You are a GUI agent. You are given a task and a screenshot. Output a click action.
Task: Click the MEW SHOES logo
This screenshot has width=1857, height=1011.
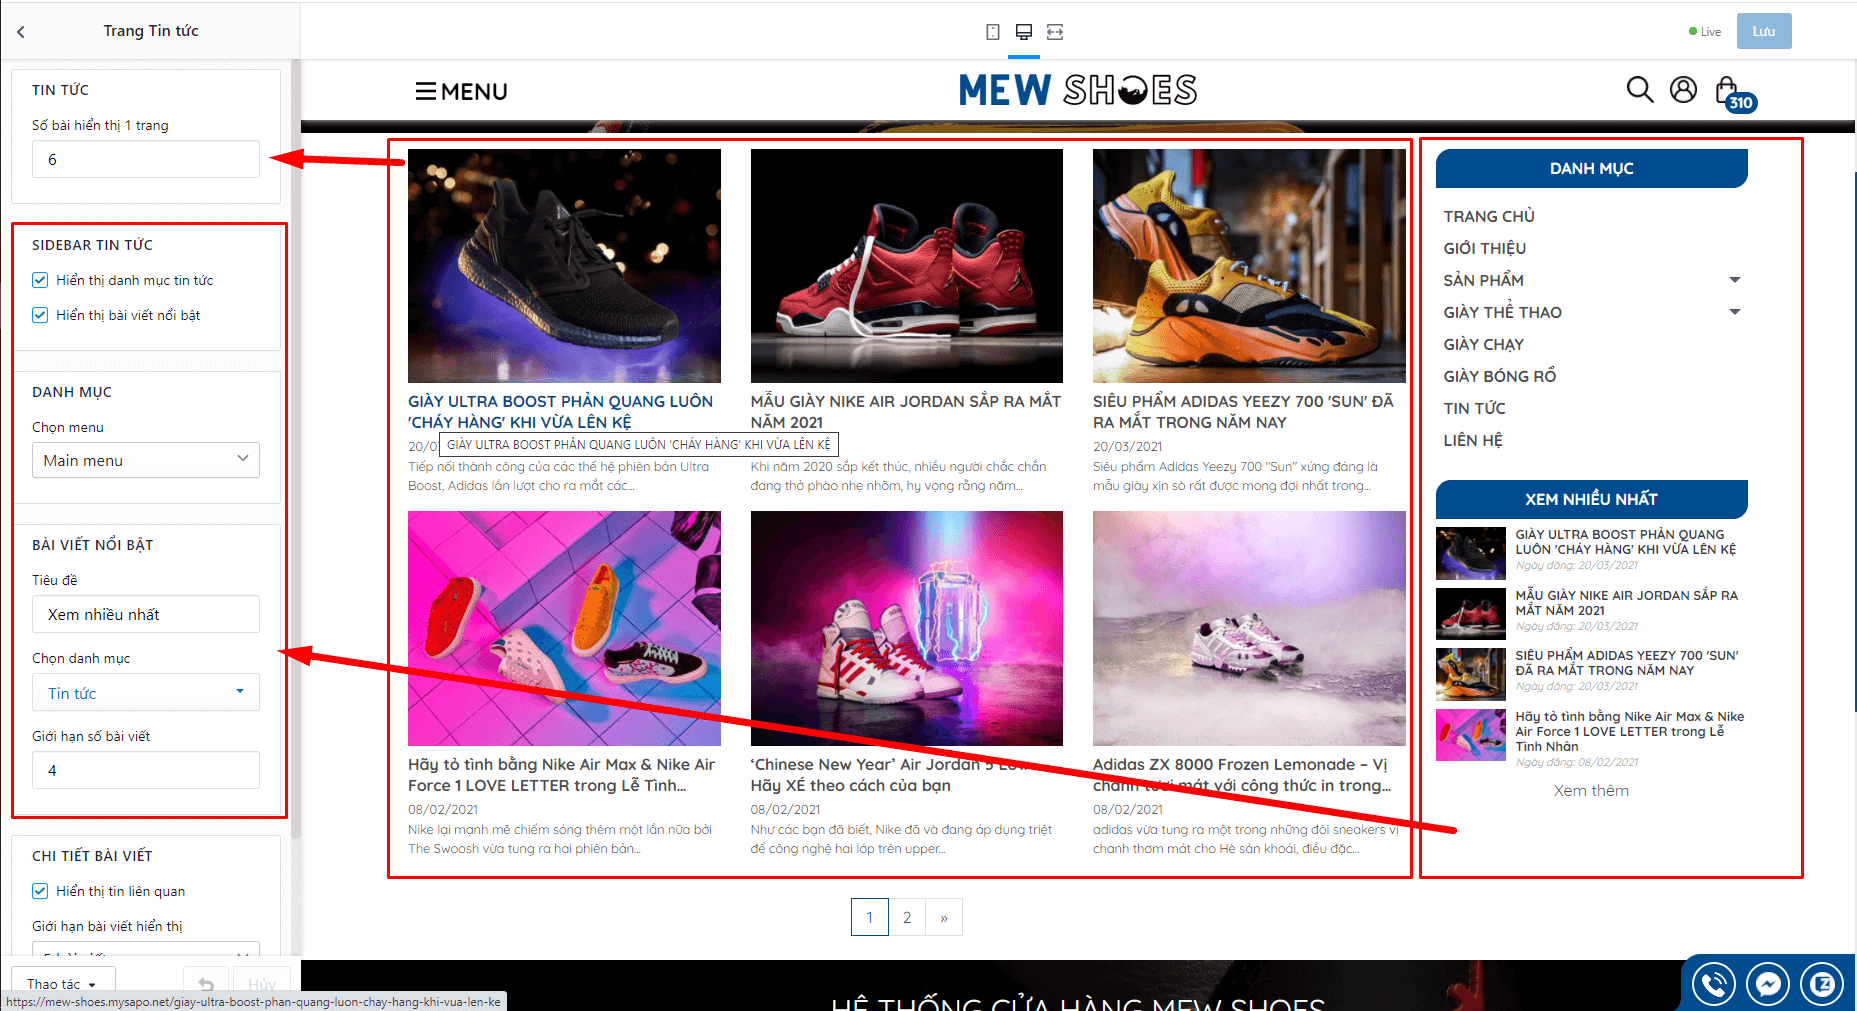pos(1078,90)
